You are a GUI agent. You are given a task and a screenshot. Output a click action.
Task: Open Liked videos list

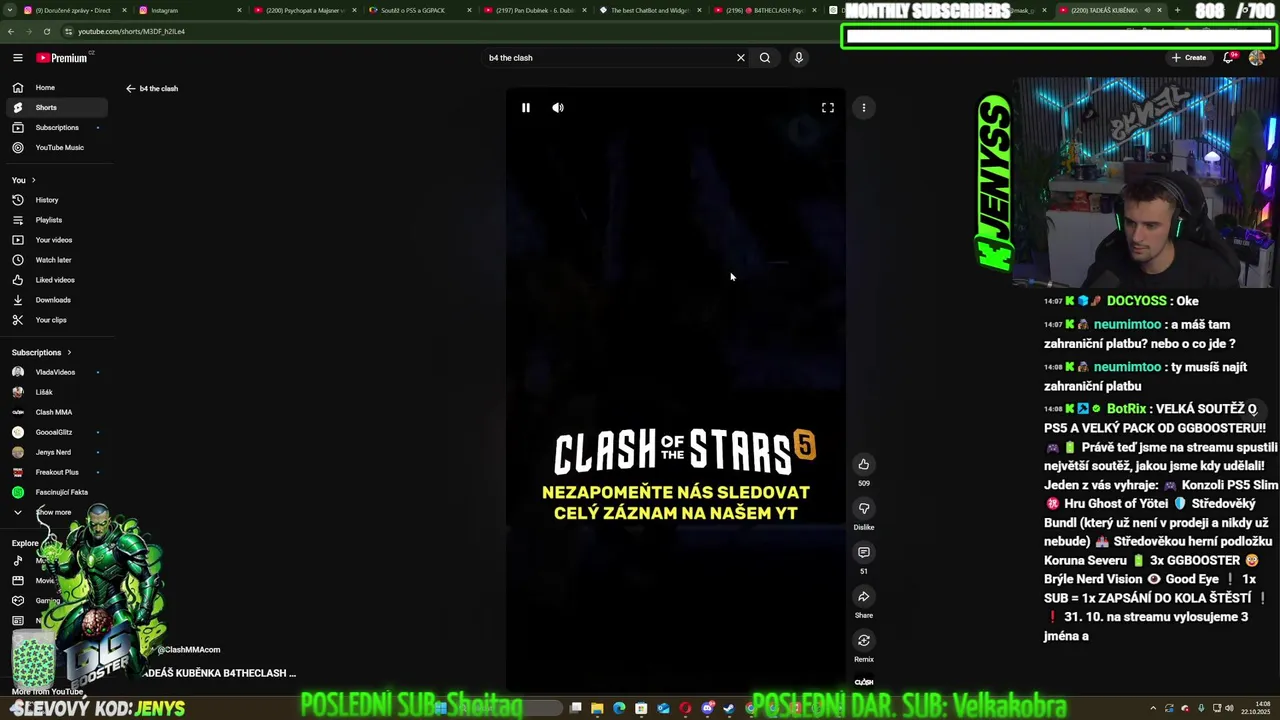click(x=56, y=280)
